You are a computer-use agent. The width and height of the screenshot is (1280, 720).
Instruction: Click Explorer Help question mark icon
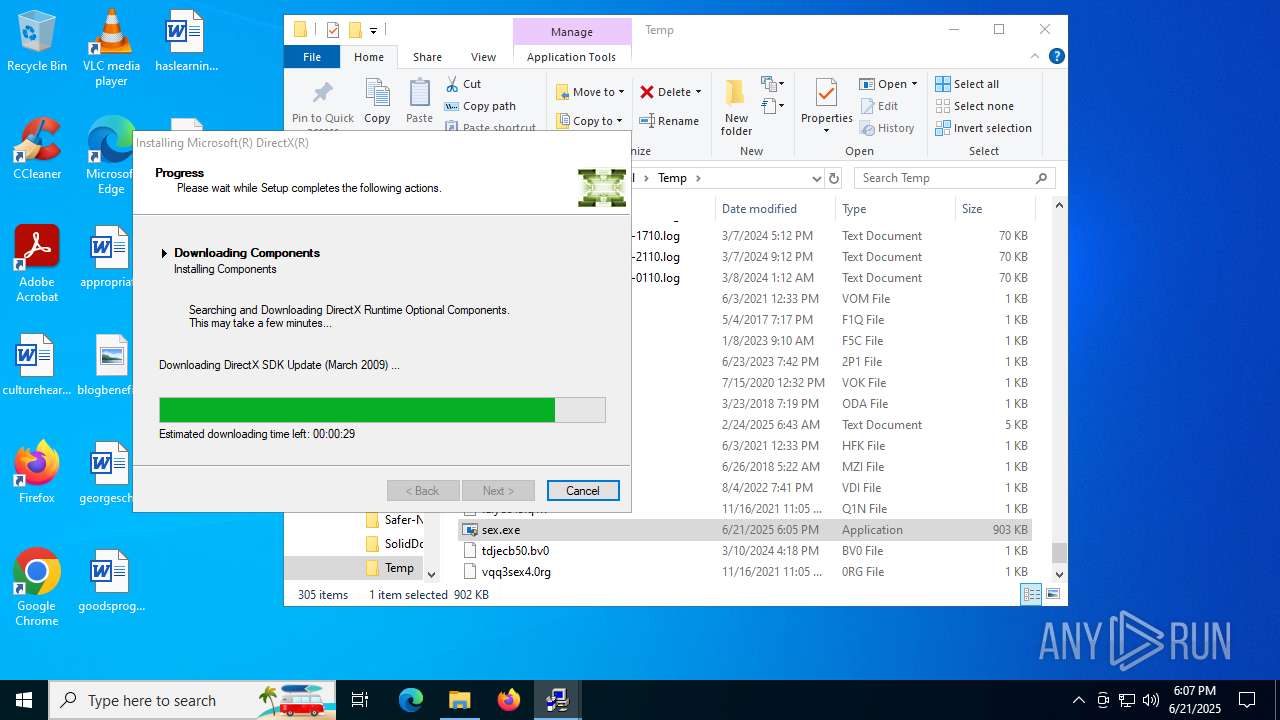tap(1056, 57)
